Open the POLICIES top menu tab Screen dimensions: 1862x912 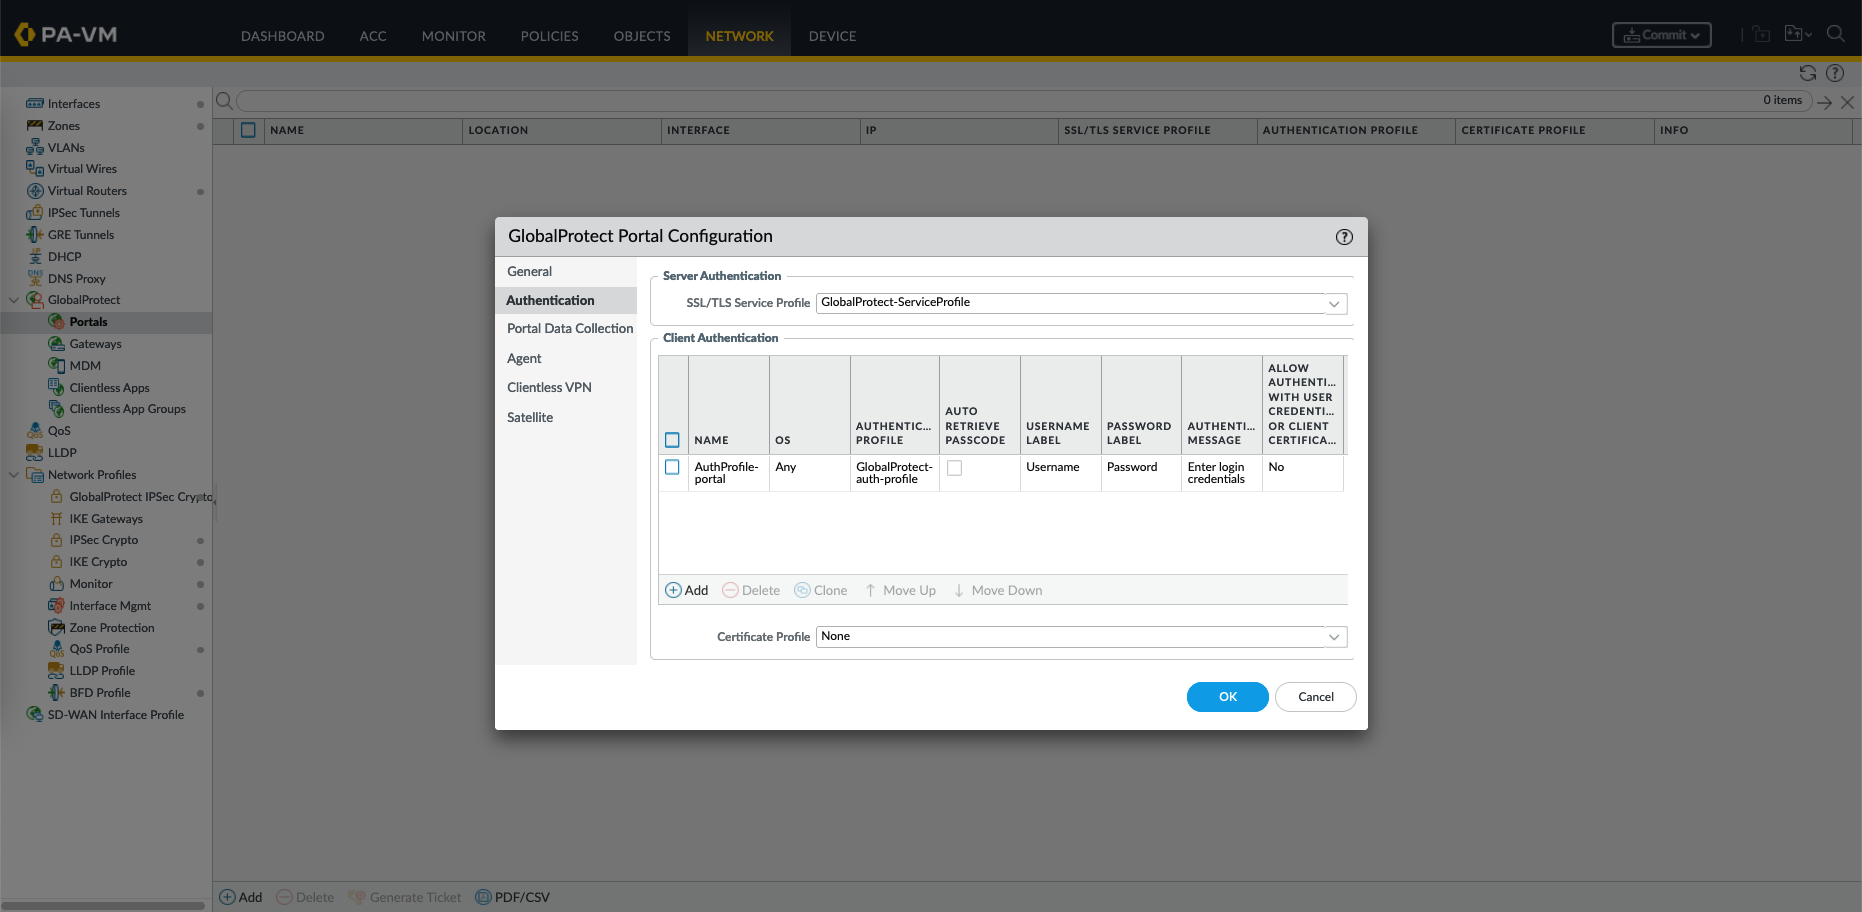pyautogui.click(x=549, y=36)
